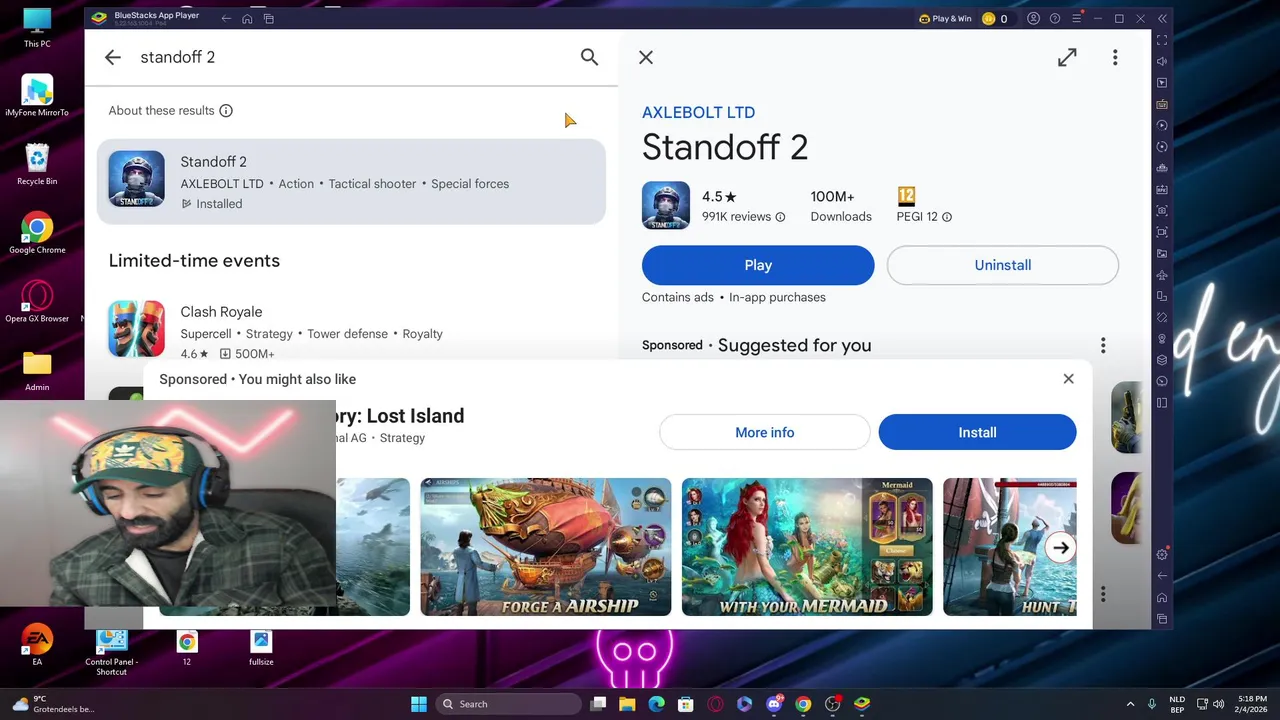Open Opera GX Browser desktop shortcut

[37, 302]
